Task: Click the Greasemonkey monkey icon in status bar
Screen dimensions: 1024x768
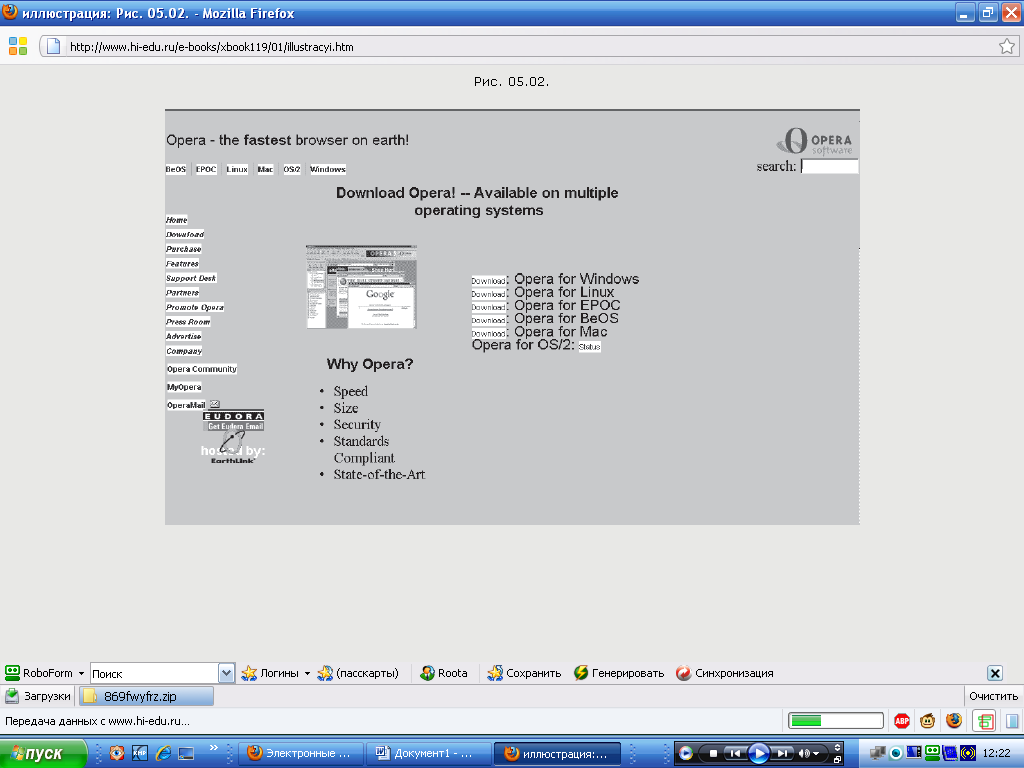Action: tap(927, 721)
